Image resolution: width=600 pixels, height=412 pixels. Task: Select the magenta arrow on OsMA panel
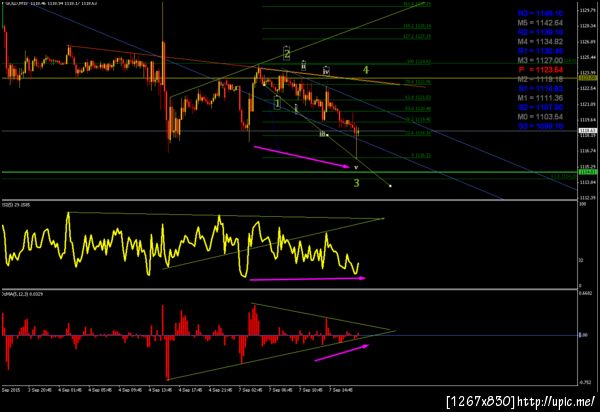click(341, 353)
